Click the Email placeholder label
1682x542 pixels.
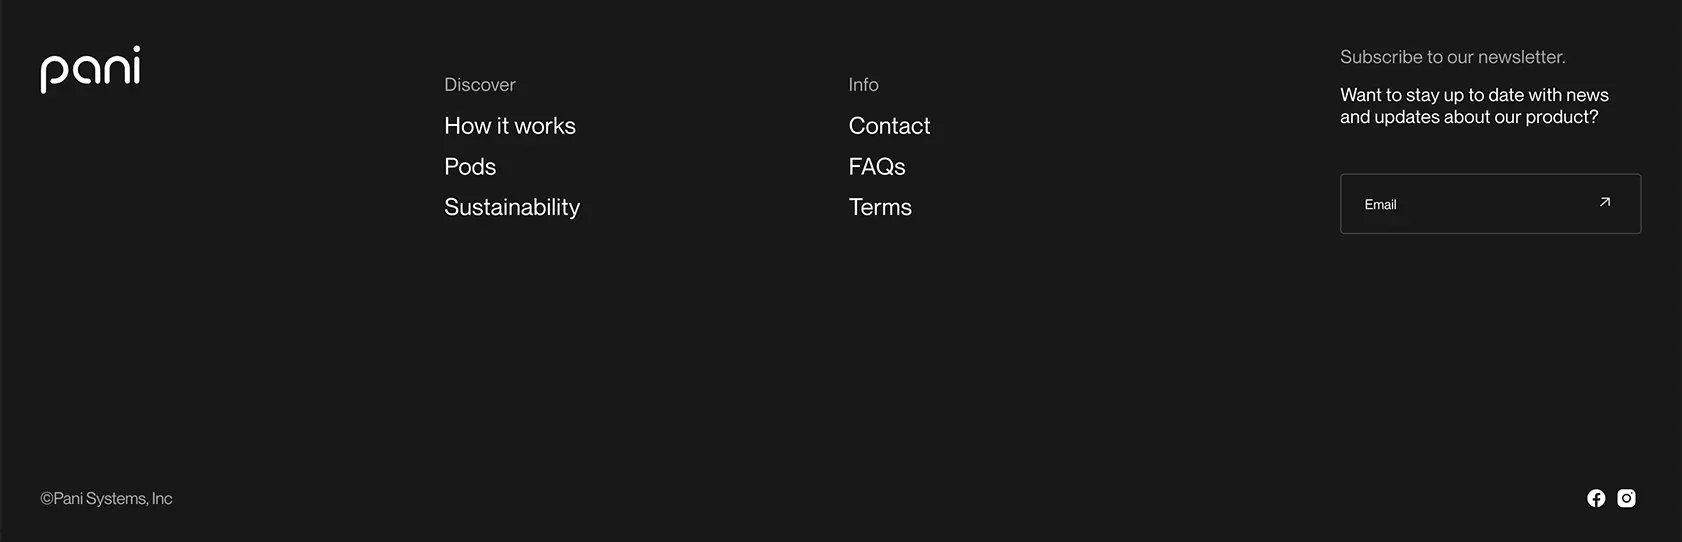1380,204
